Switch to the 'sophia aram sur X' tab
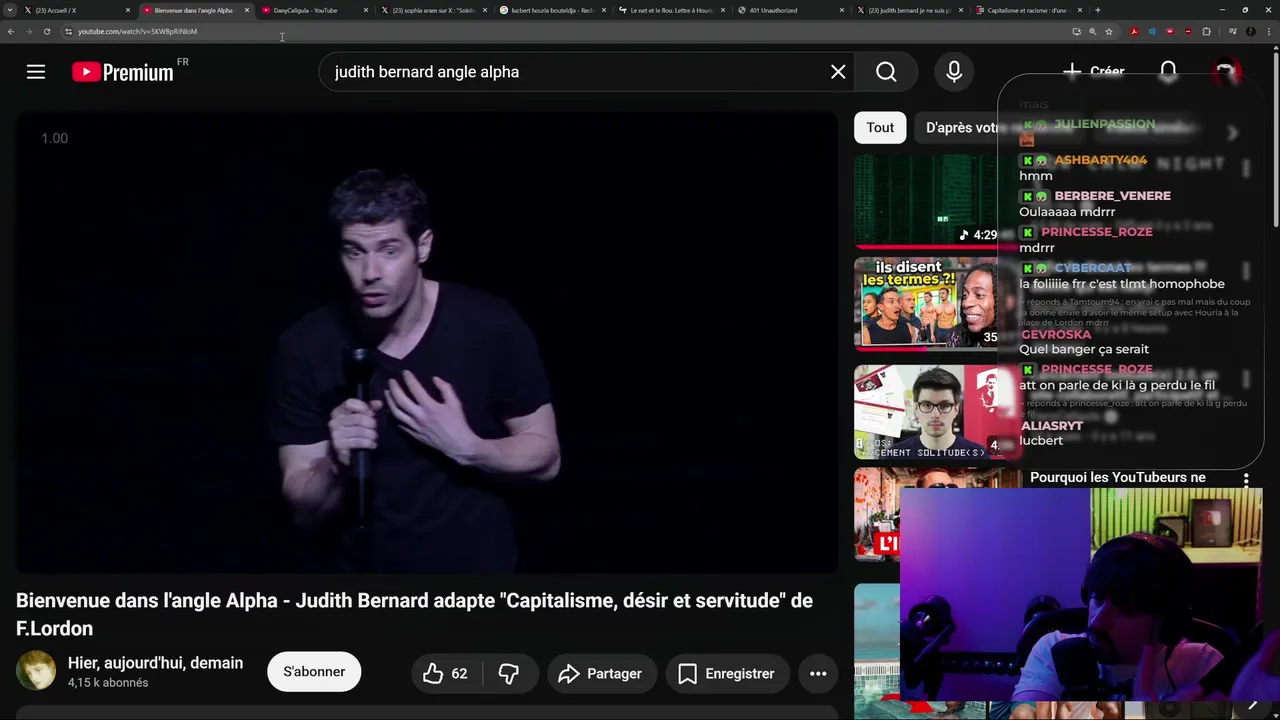Viewport: 1280px width, 720px height. (x=432, y=10)
